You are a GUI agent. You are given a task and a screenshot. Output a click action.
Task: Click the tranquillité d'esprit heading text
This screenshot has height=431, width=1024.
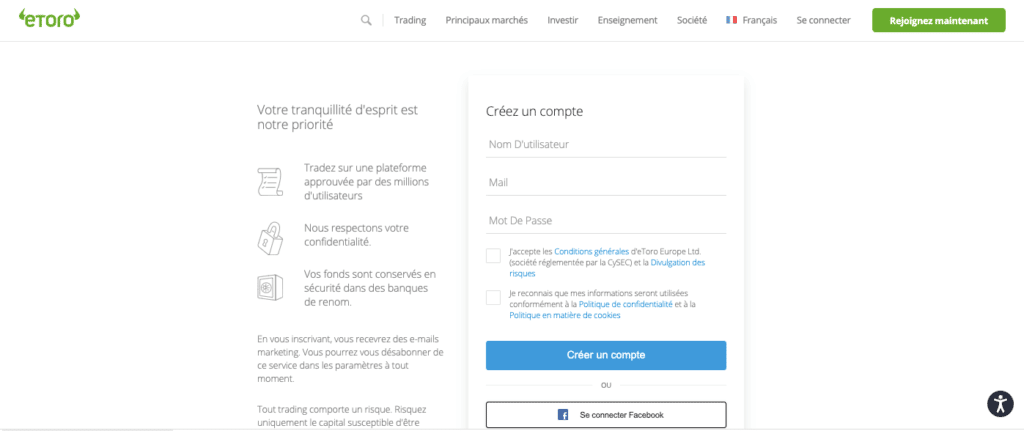point(337,118)
